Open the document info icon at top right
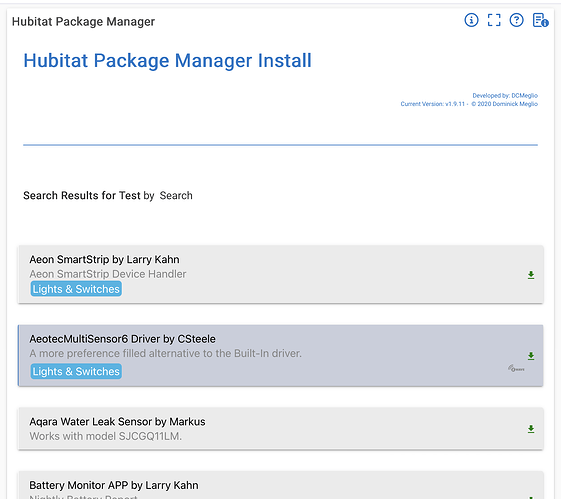This screenshot has height=499, width=561. coord(540,20)
